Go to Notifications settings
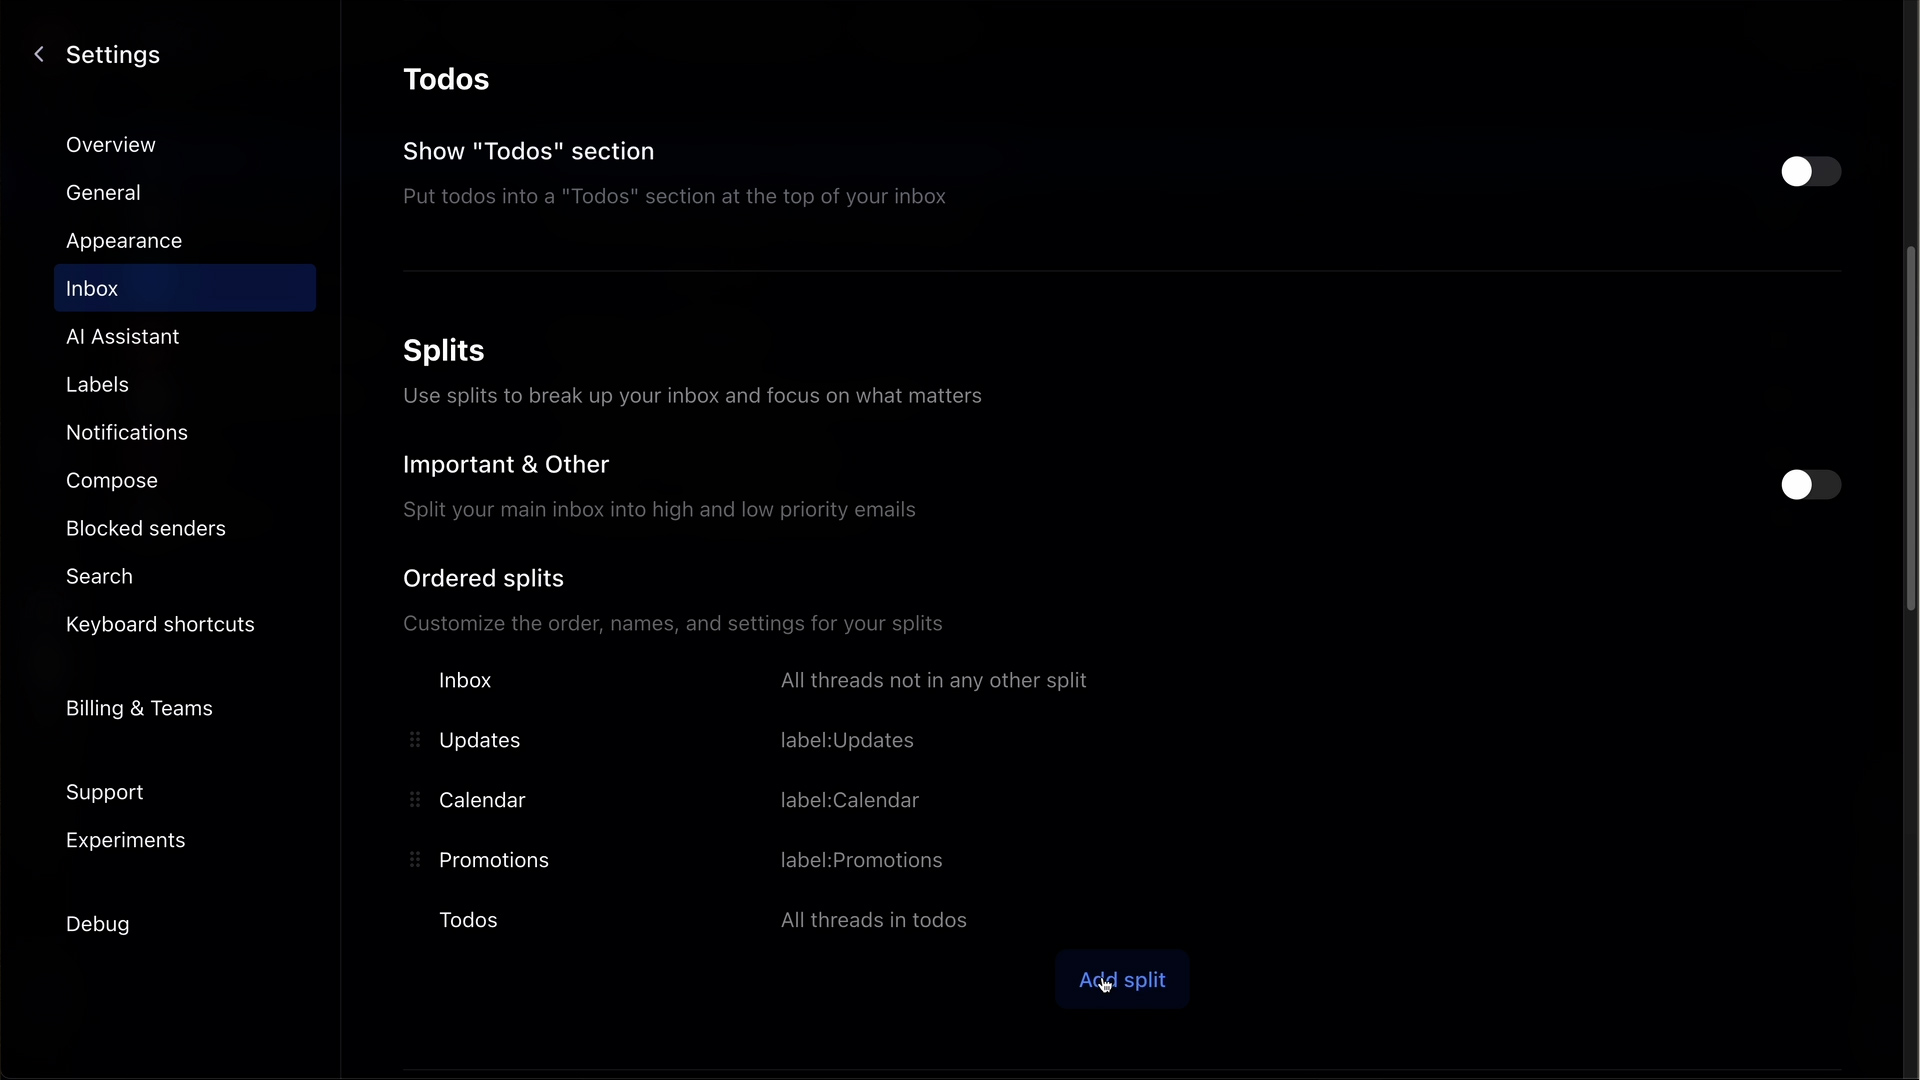Screen dimensions: 1920x1080 127,432
